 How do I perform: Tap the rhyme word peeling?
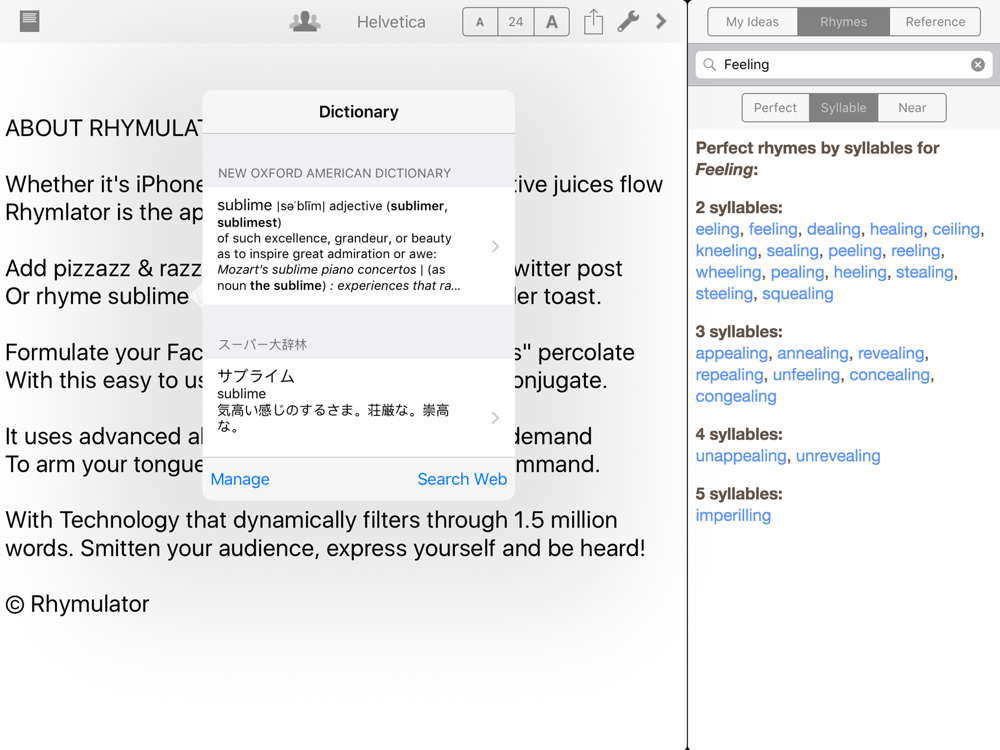pyautogui.click(x=855, y=251)
